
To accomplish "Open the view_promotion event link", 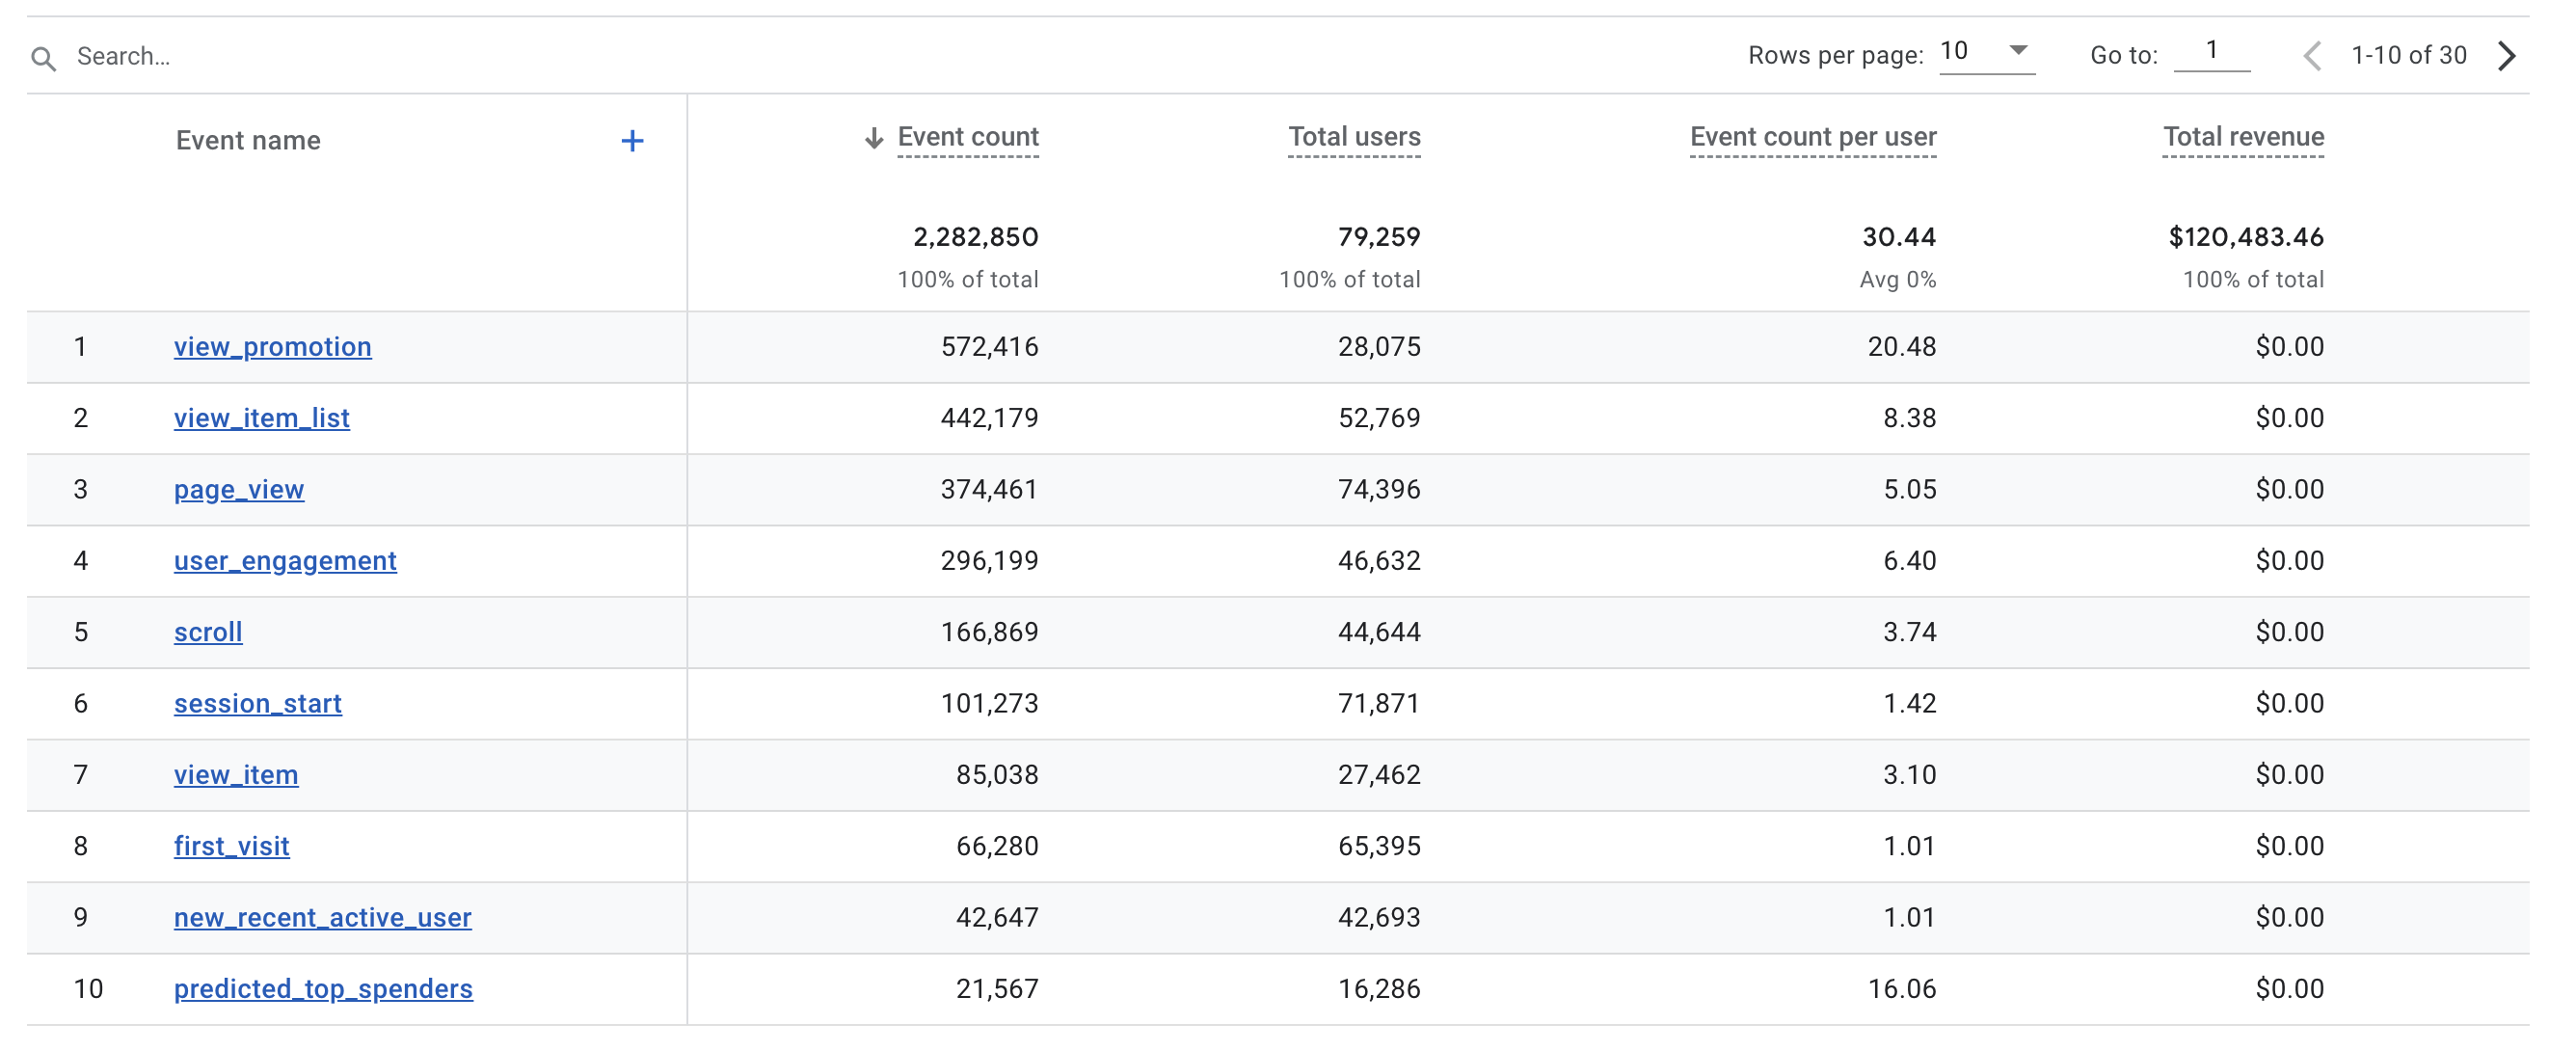I will (x=273, y=347).
